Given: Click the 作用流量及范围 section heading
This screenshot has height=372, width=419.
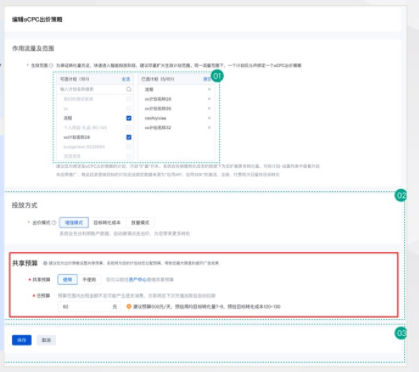Looking at the screenshot, I should (x=33, y=49).
